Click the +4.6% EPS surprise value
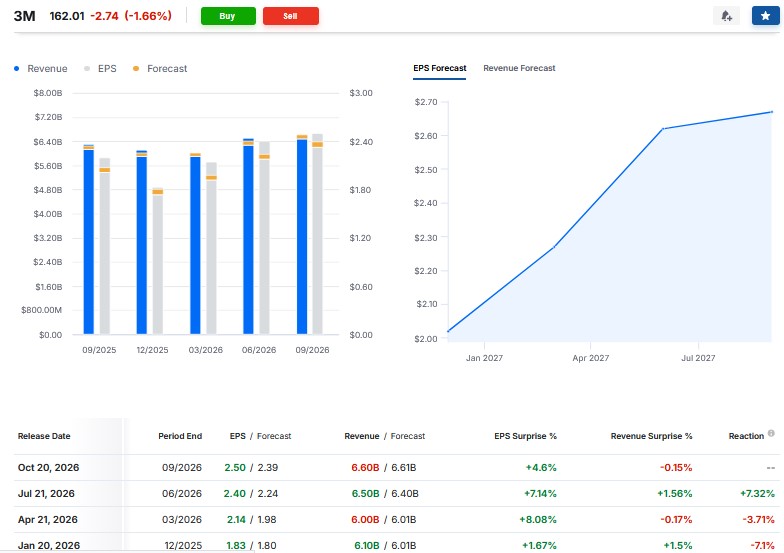The height and width of the screenshot is (553, 784). point(541,468)
